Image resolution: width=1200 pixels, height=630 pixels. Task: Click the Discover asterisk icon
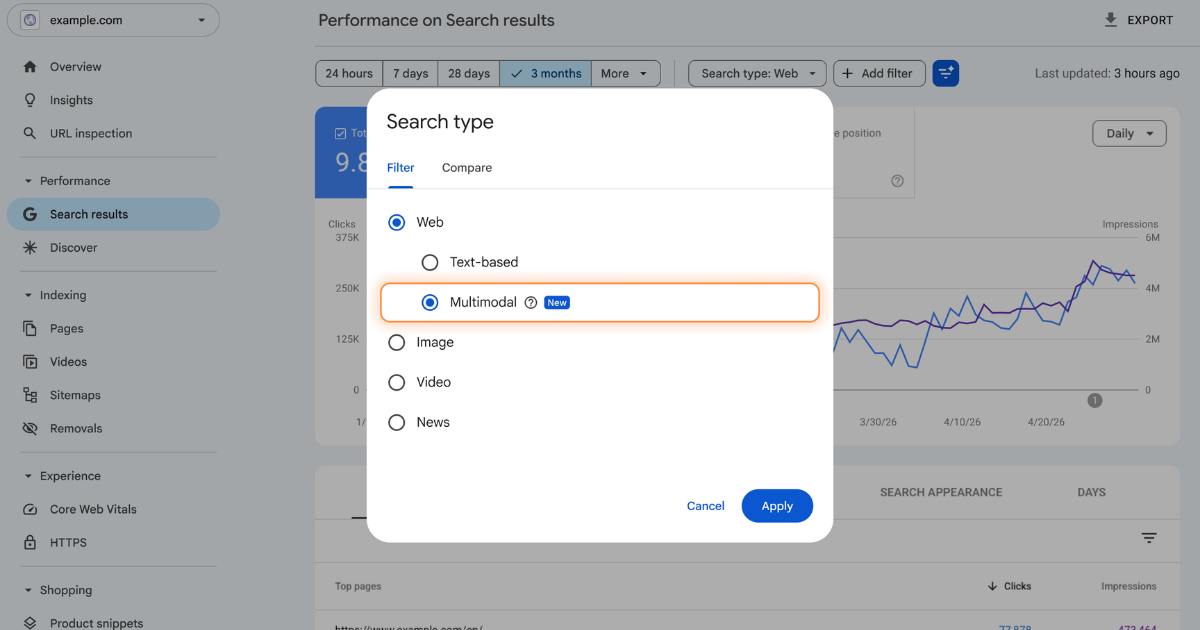(30, 247)
